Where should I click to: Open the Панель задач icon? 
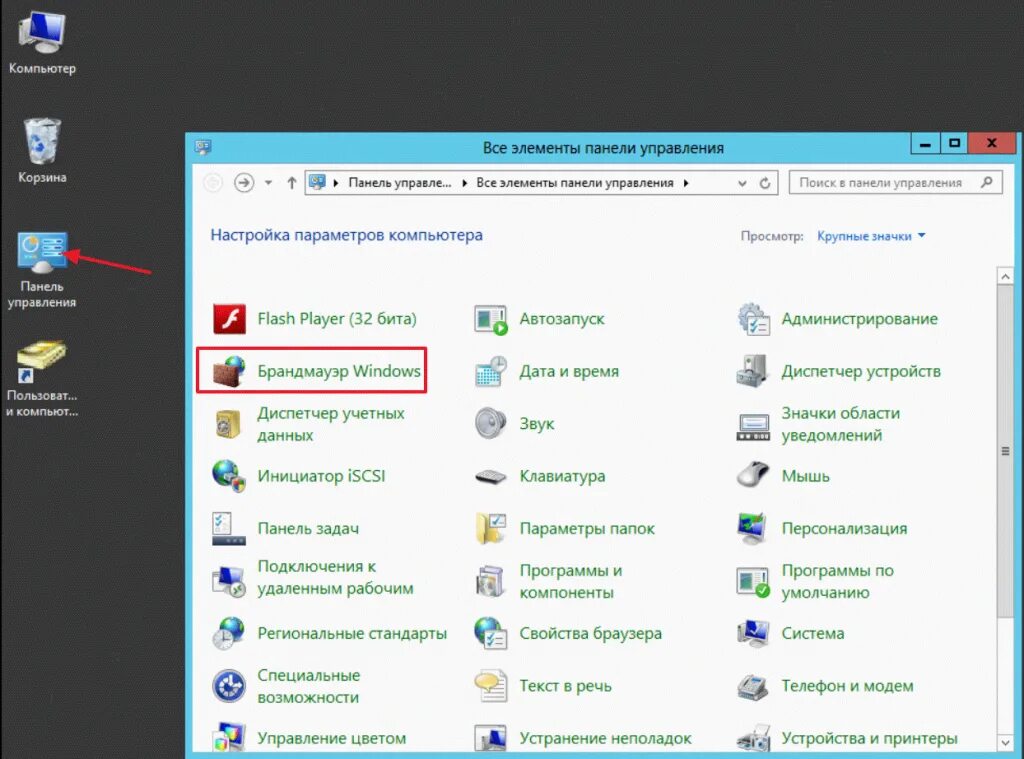[x=229, y=528]
